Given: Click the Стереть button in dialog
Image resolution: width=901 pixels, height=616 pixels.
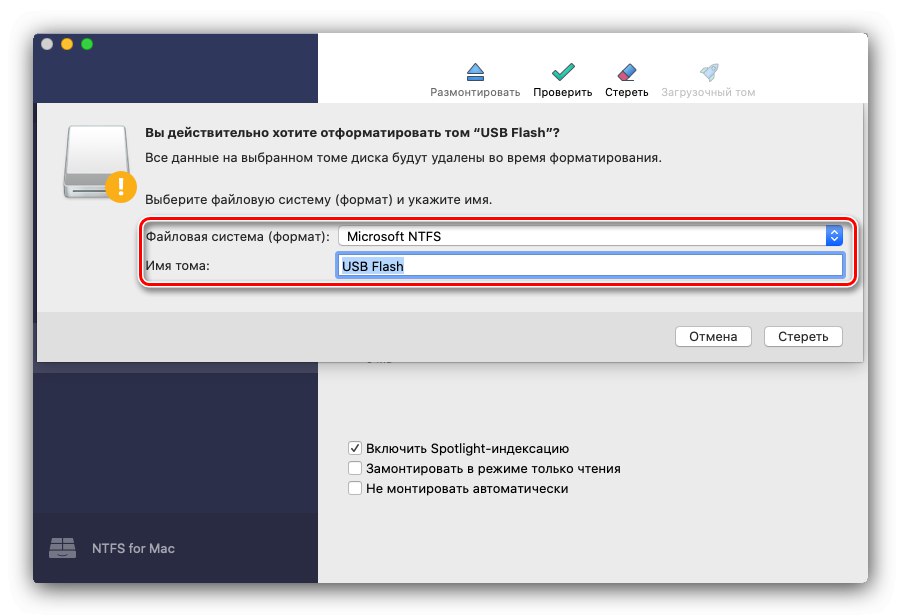Looking at the screenshot, I should click(x=803, y=337).
